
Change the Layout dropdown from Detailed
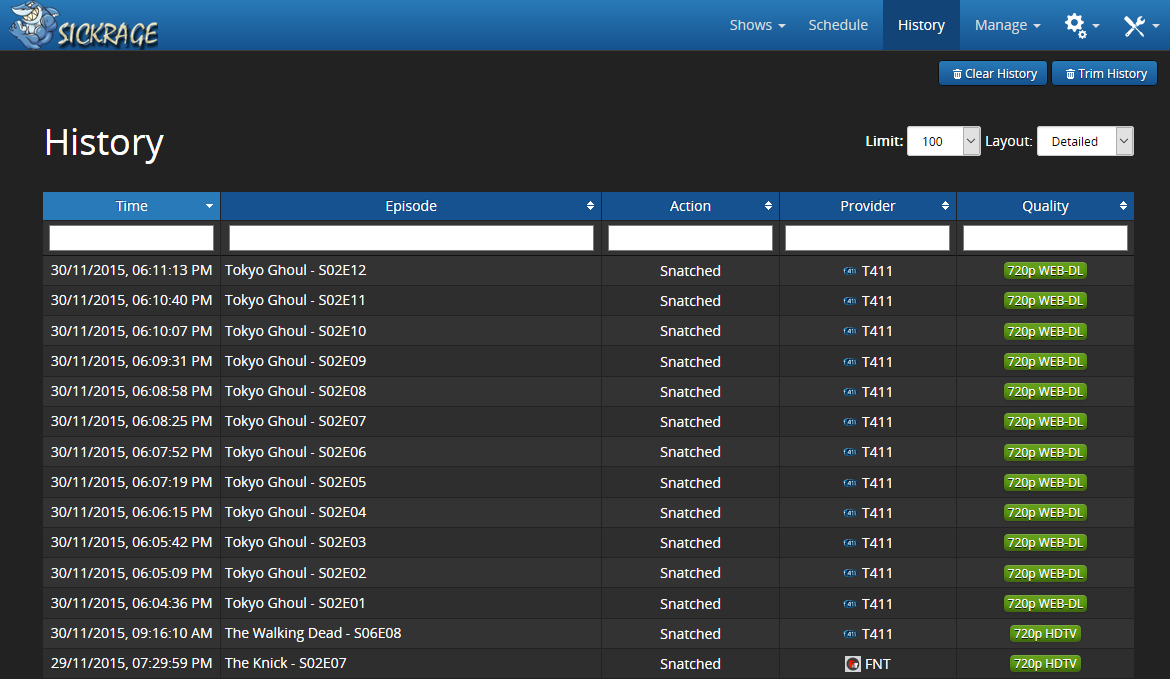1084,142
